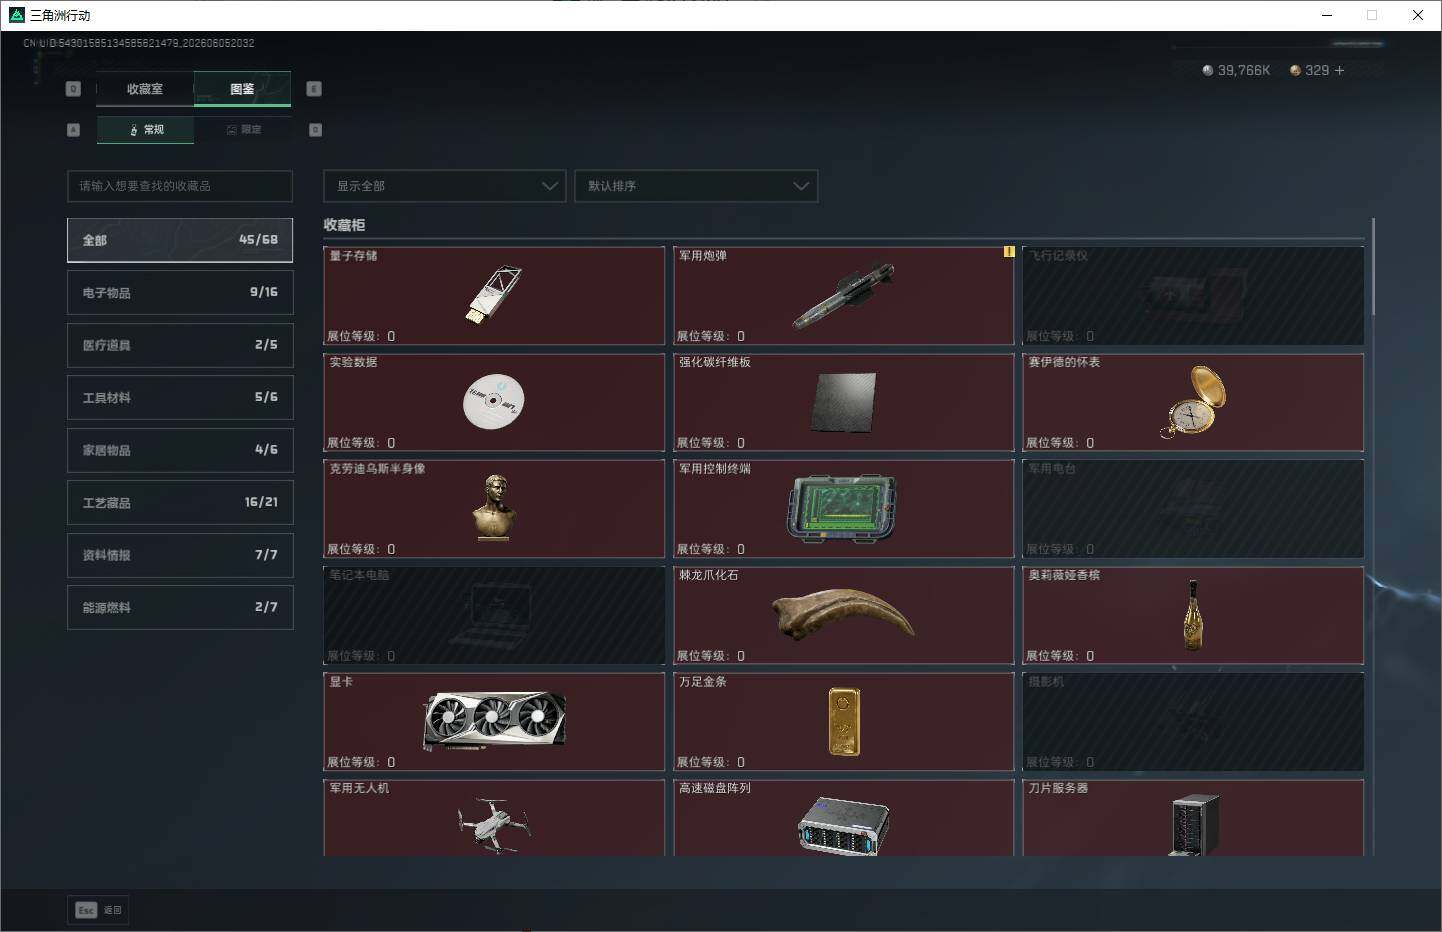
Task: Open the 万足金条 gold bar card
Action: pyautogui.click(x=844, y=722)
